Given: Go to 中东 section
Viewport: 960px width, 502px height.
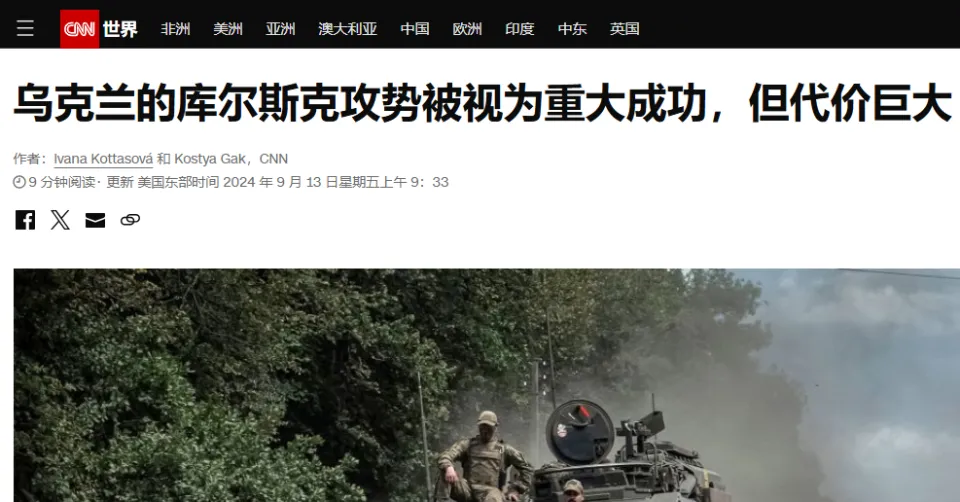Looking at the screenshot, I should (x=572, y=29).
